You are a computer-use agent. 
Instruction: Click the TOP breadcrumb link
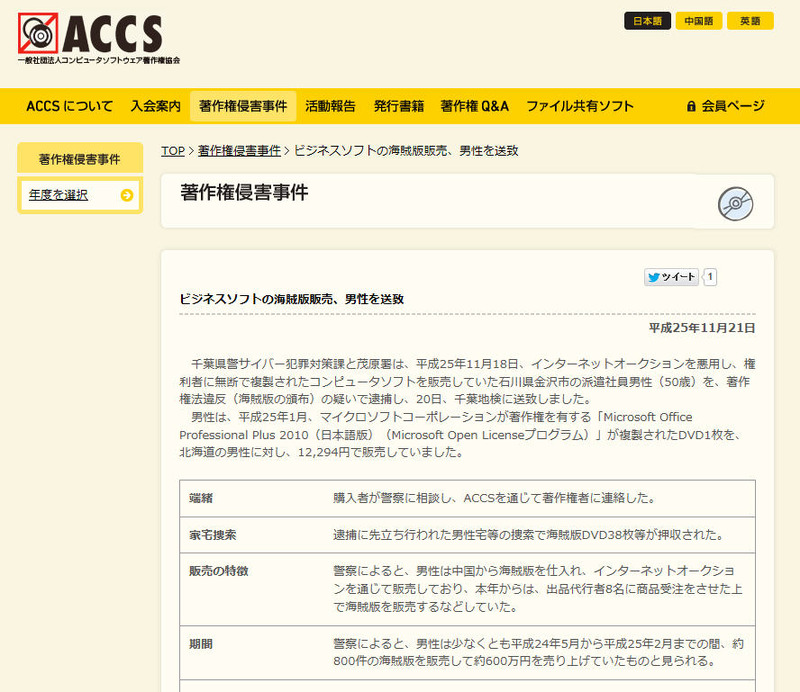[173, 151]
